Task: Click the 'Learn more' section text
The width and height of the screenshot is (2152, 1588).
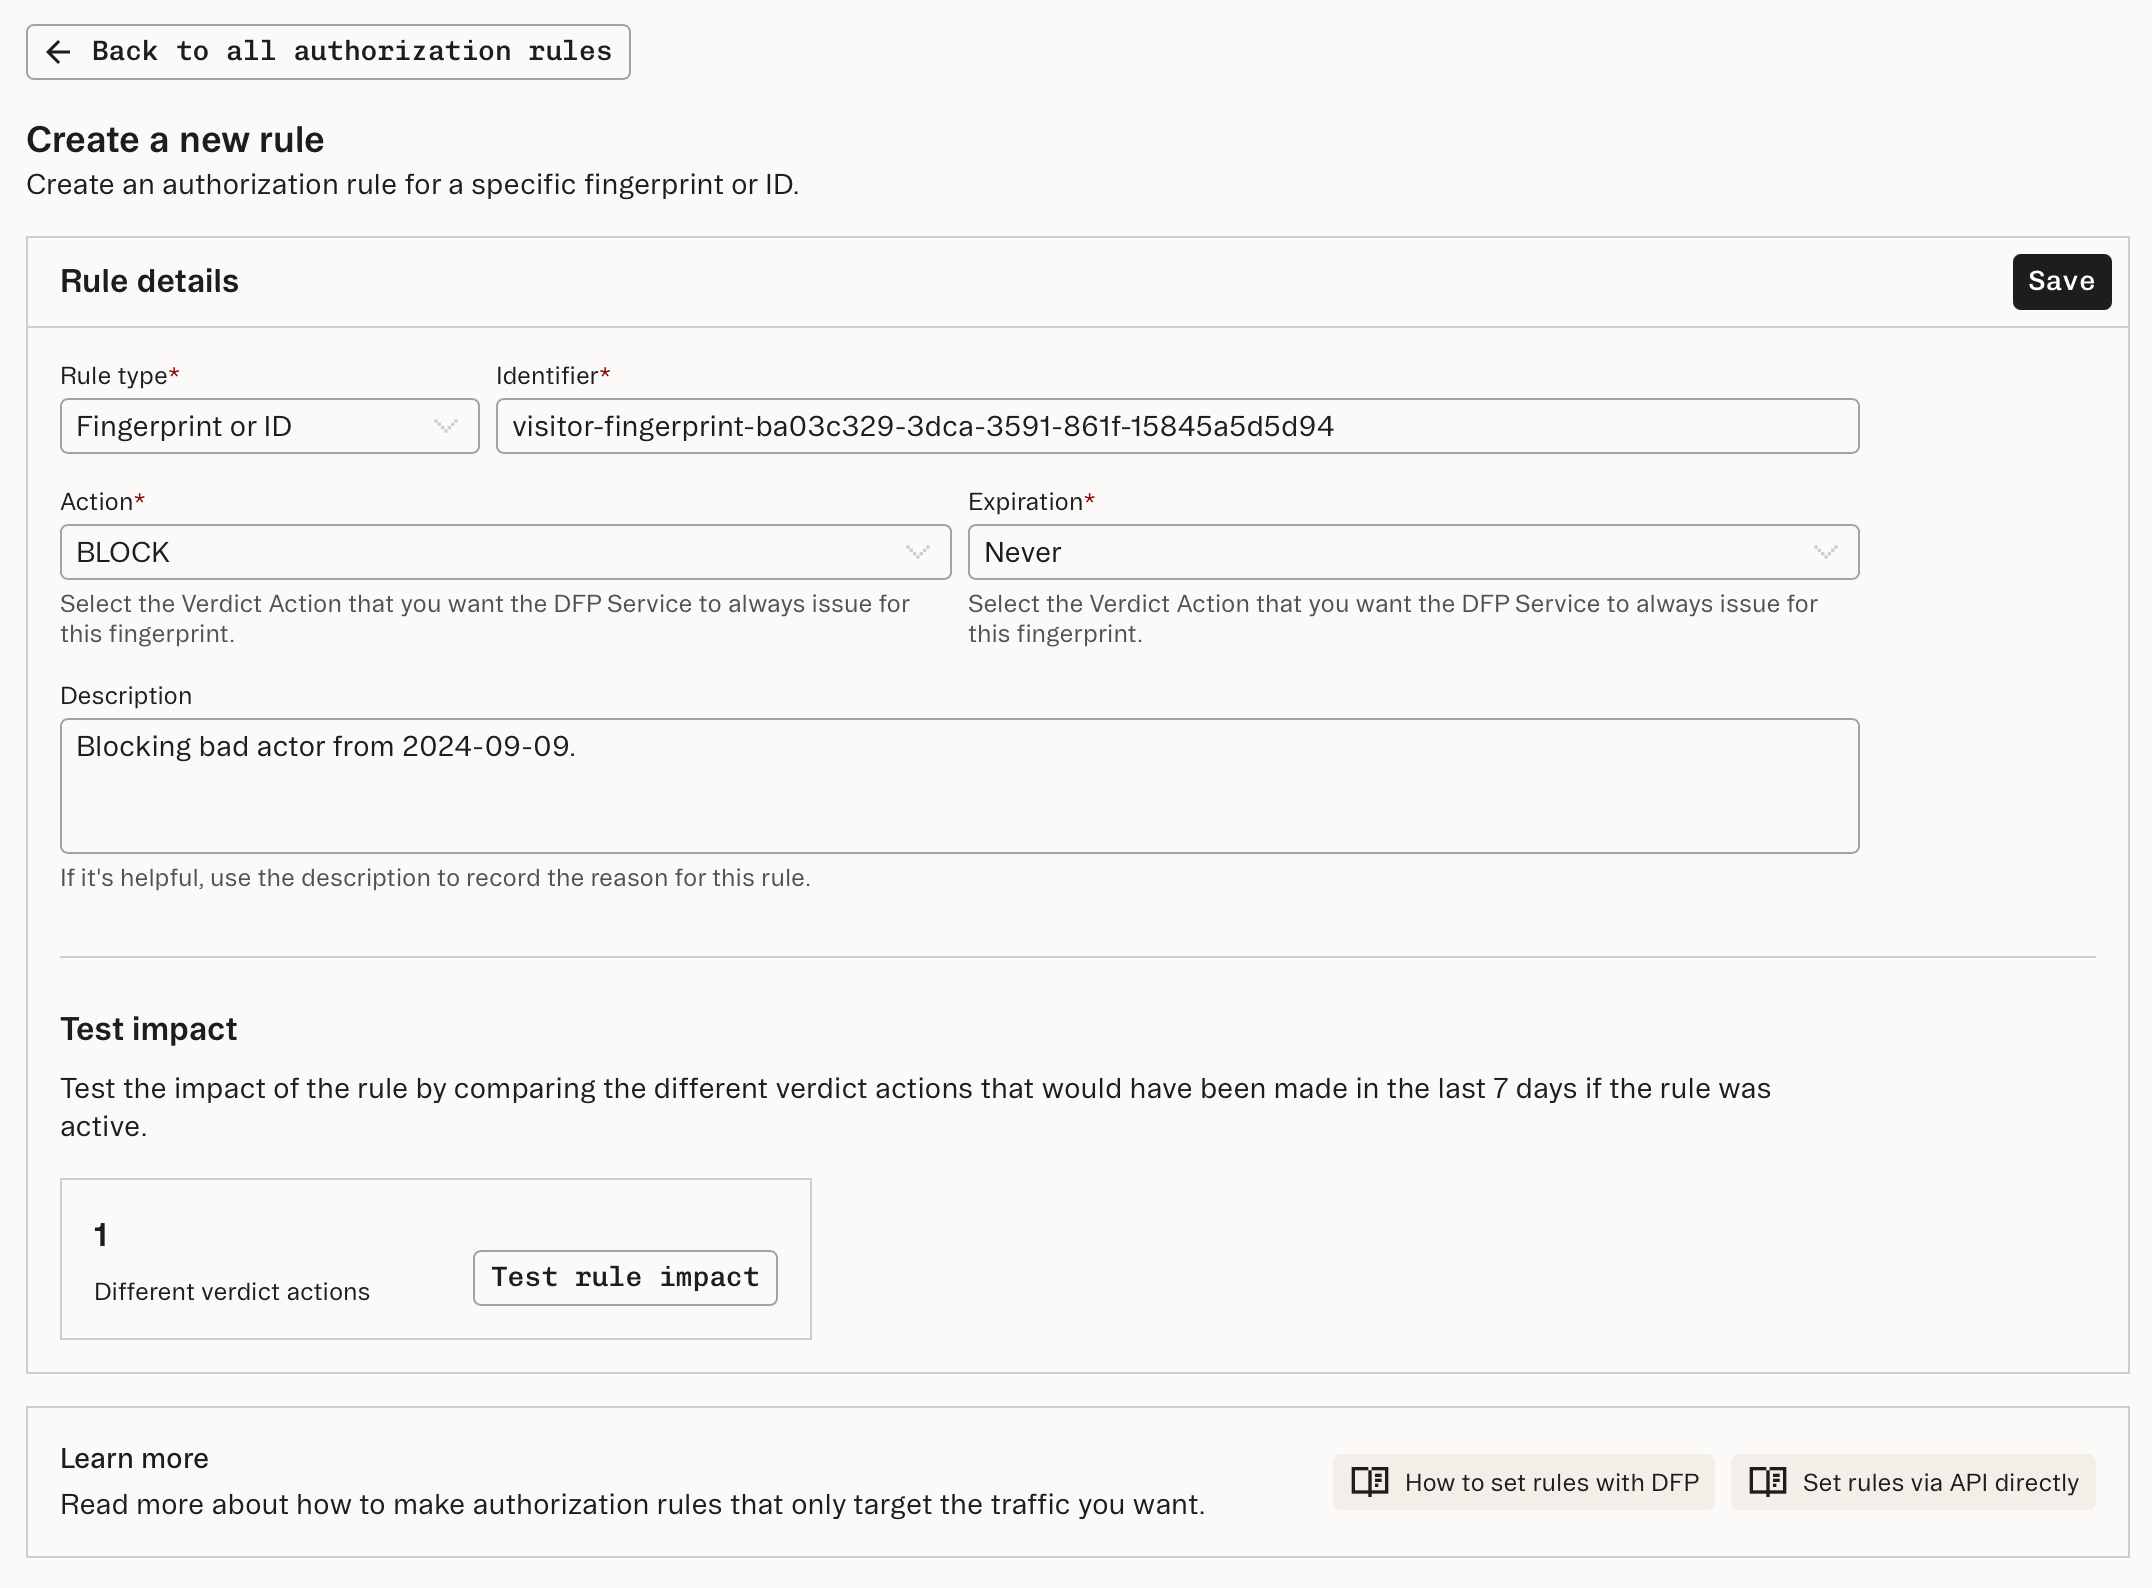Action: [133, 1458]
